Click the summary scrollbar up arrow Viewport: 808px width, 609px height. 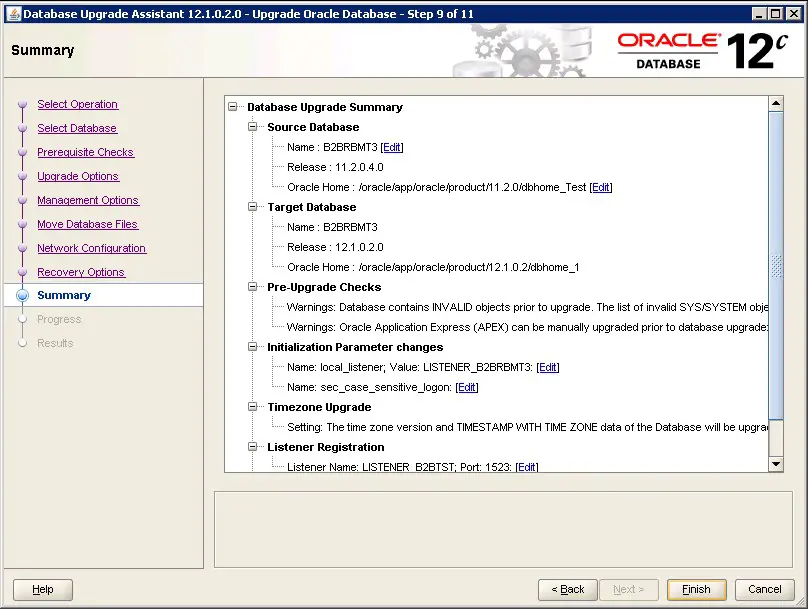776,104
